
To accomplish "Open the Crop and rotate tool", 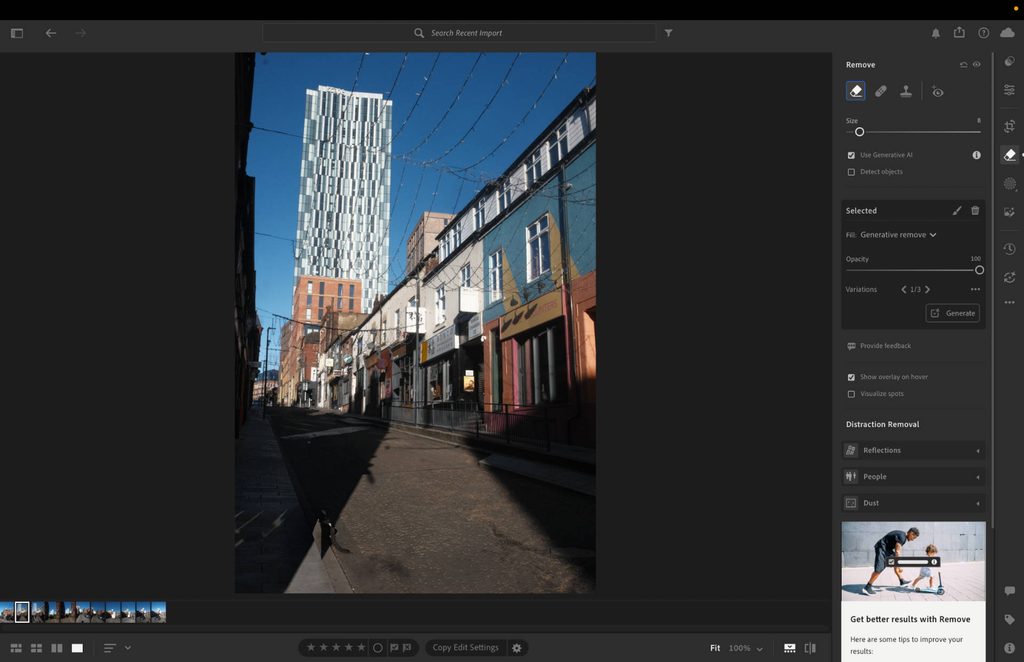I will pos(1010,126).
